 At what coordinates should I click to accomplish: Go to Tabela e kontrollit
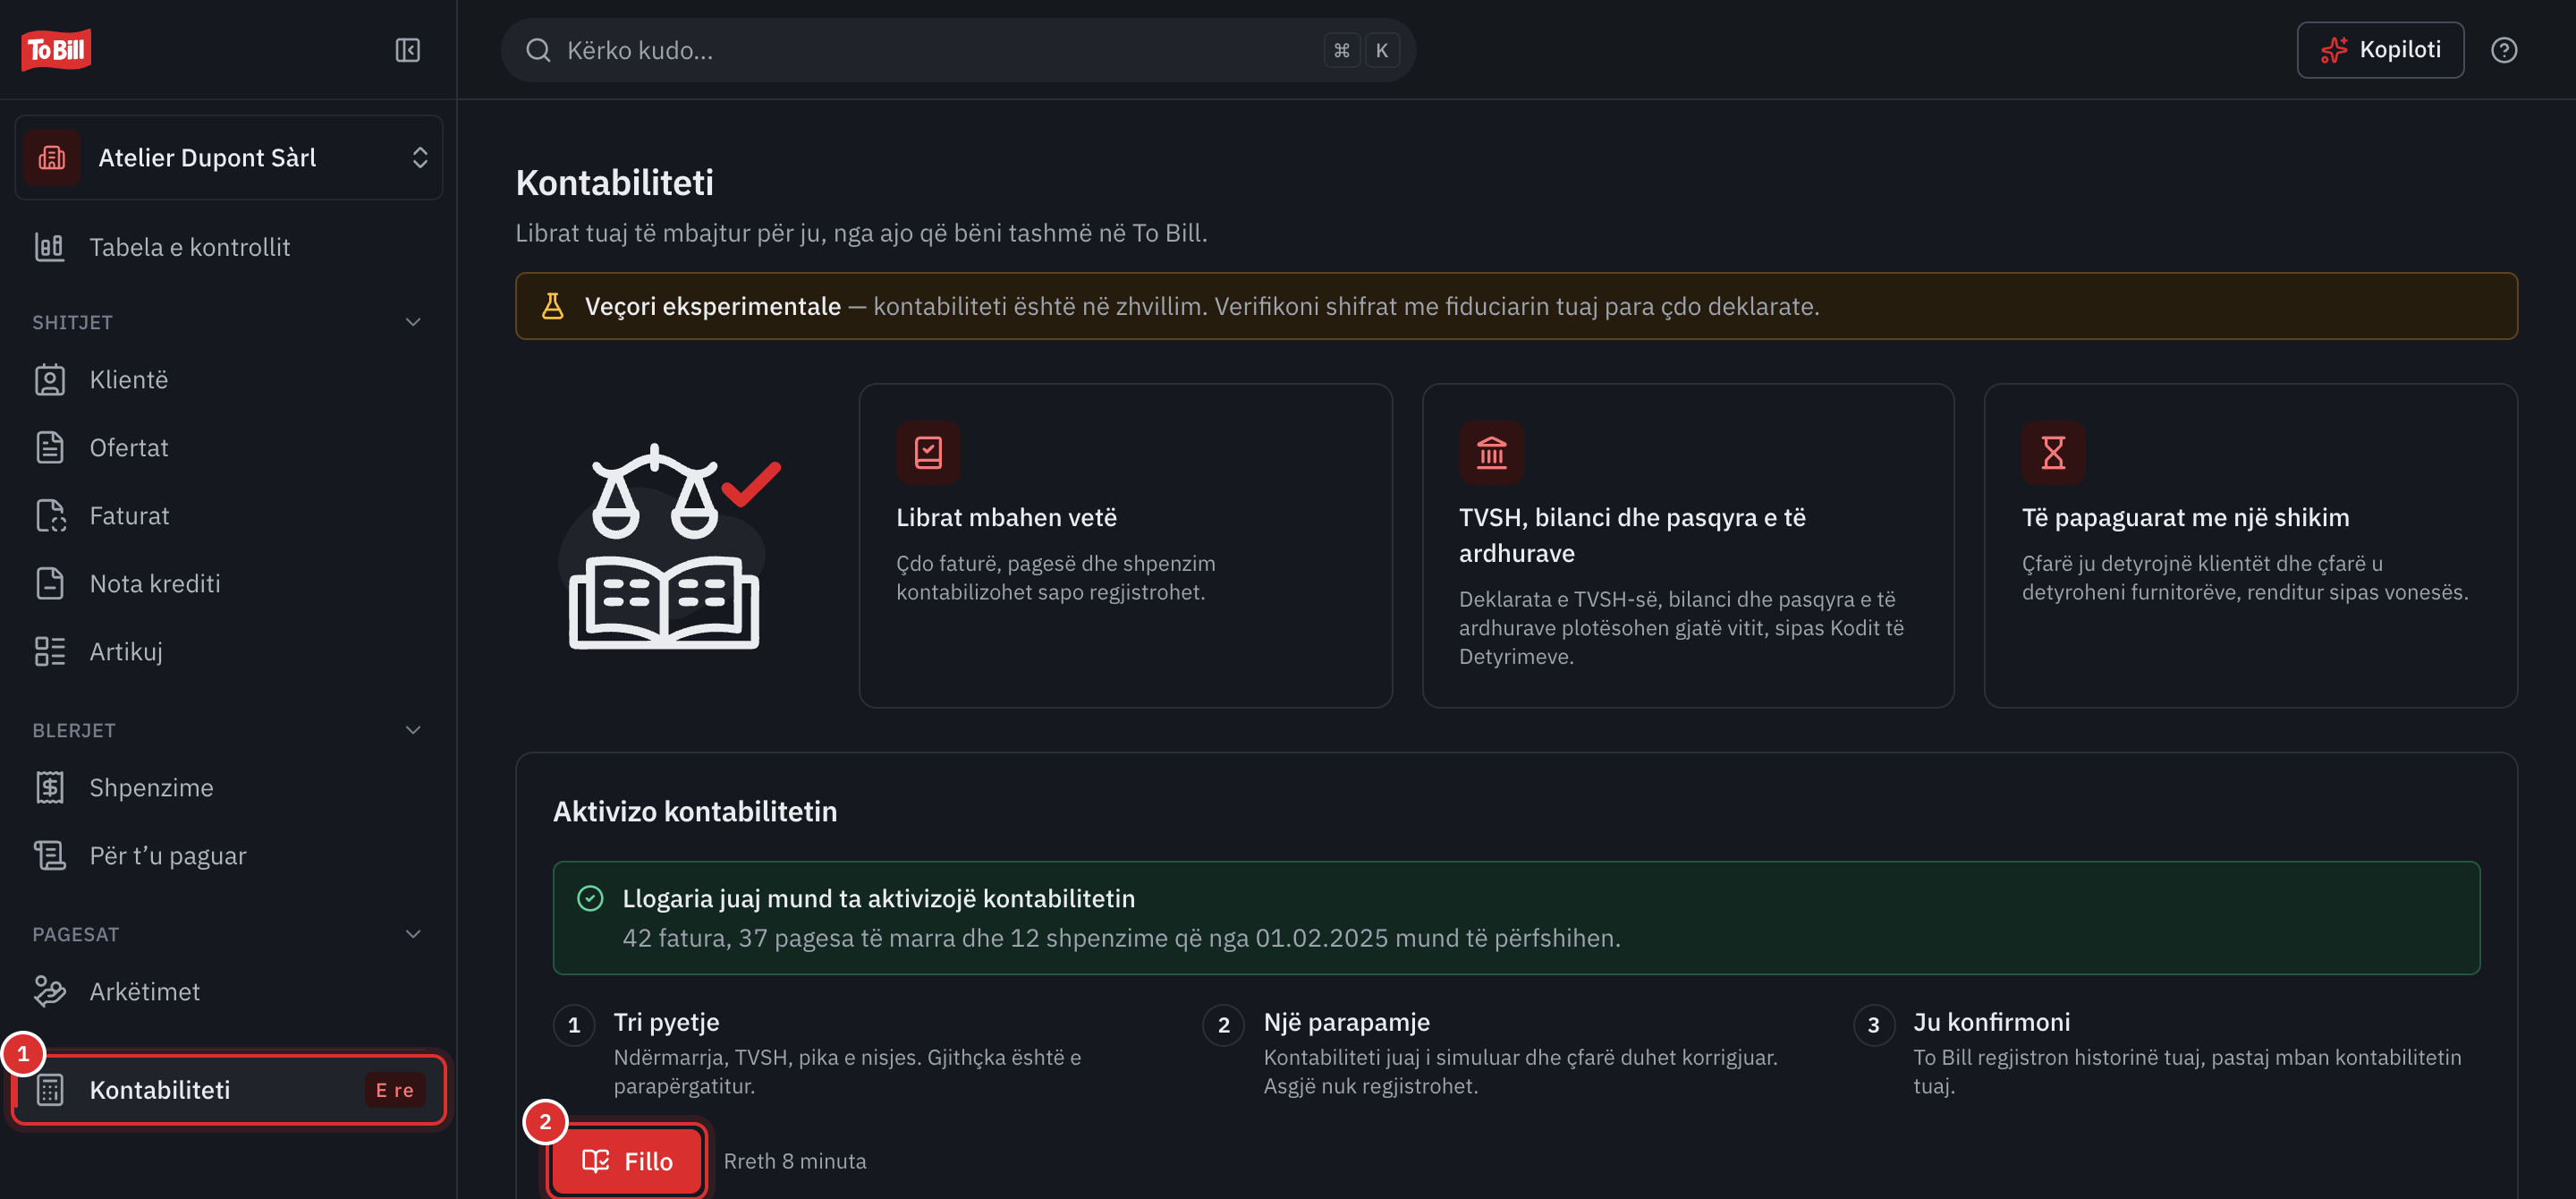point(228,247)
